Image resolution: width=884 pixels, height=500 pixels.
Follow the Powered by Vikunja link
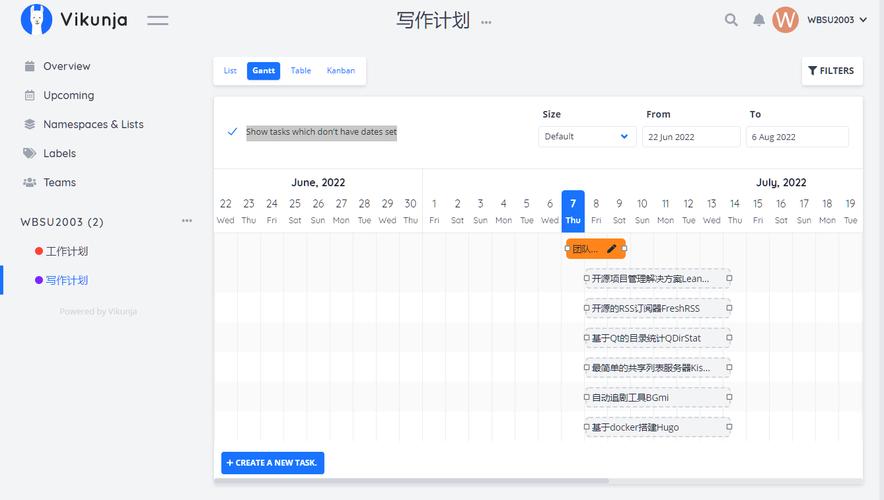point(98,311)
